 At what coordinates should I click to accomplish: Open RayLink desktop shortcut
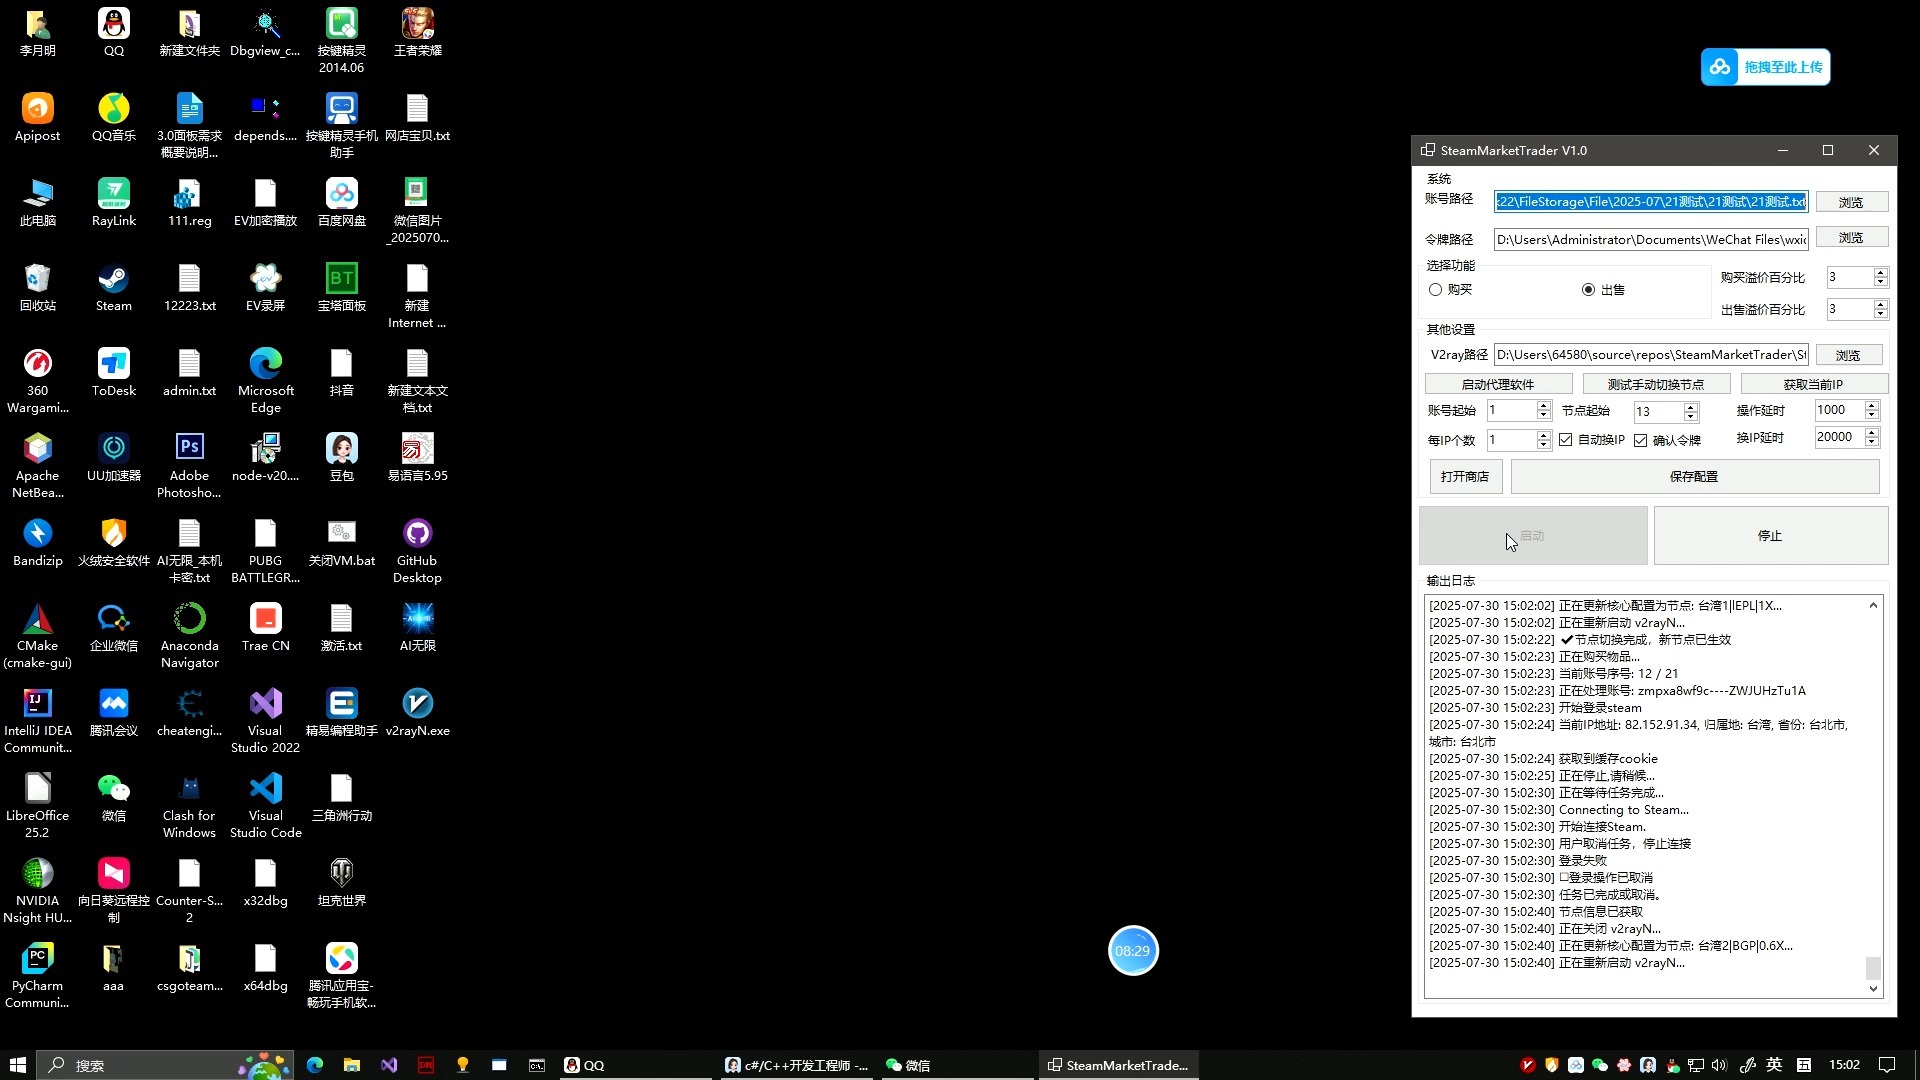tap(113, 203)
